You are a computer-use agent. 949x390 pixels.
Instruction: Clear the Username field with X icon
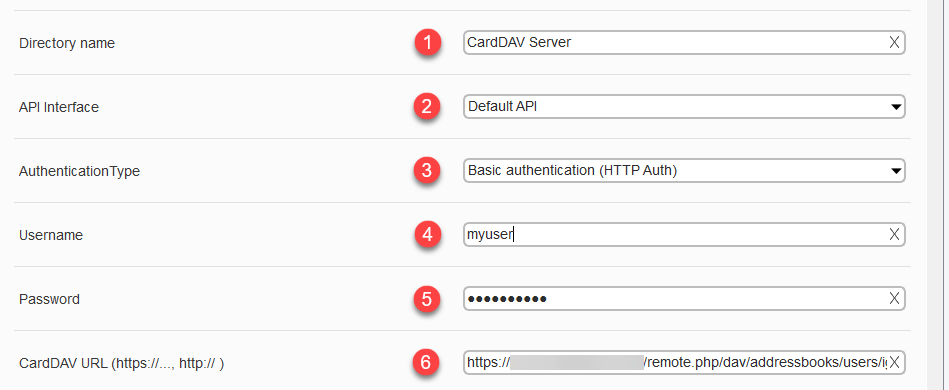tap(894, 234)
